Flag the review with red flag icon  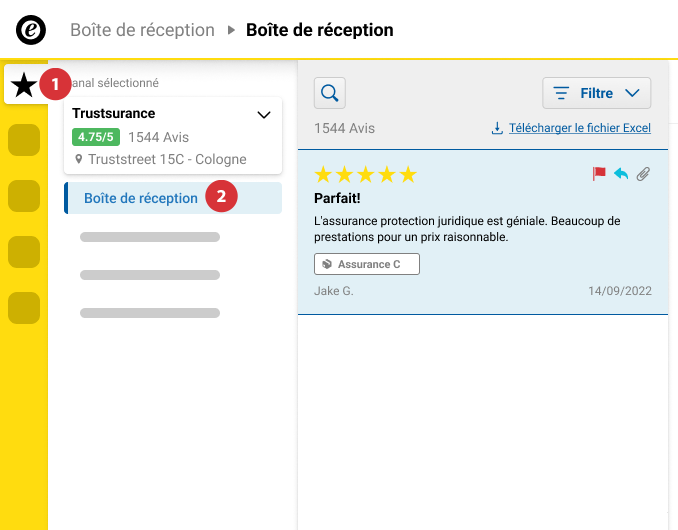pos(599,174)
